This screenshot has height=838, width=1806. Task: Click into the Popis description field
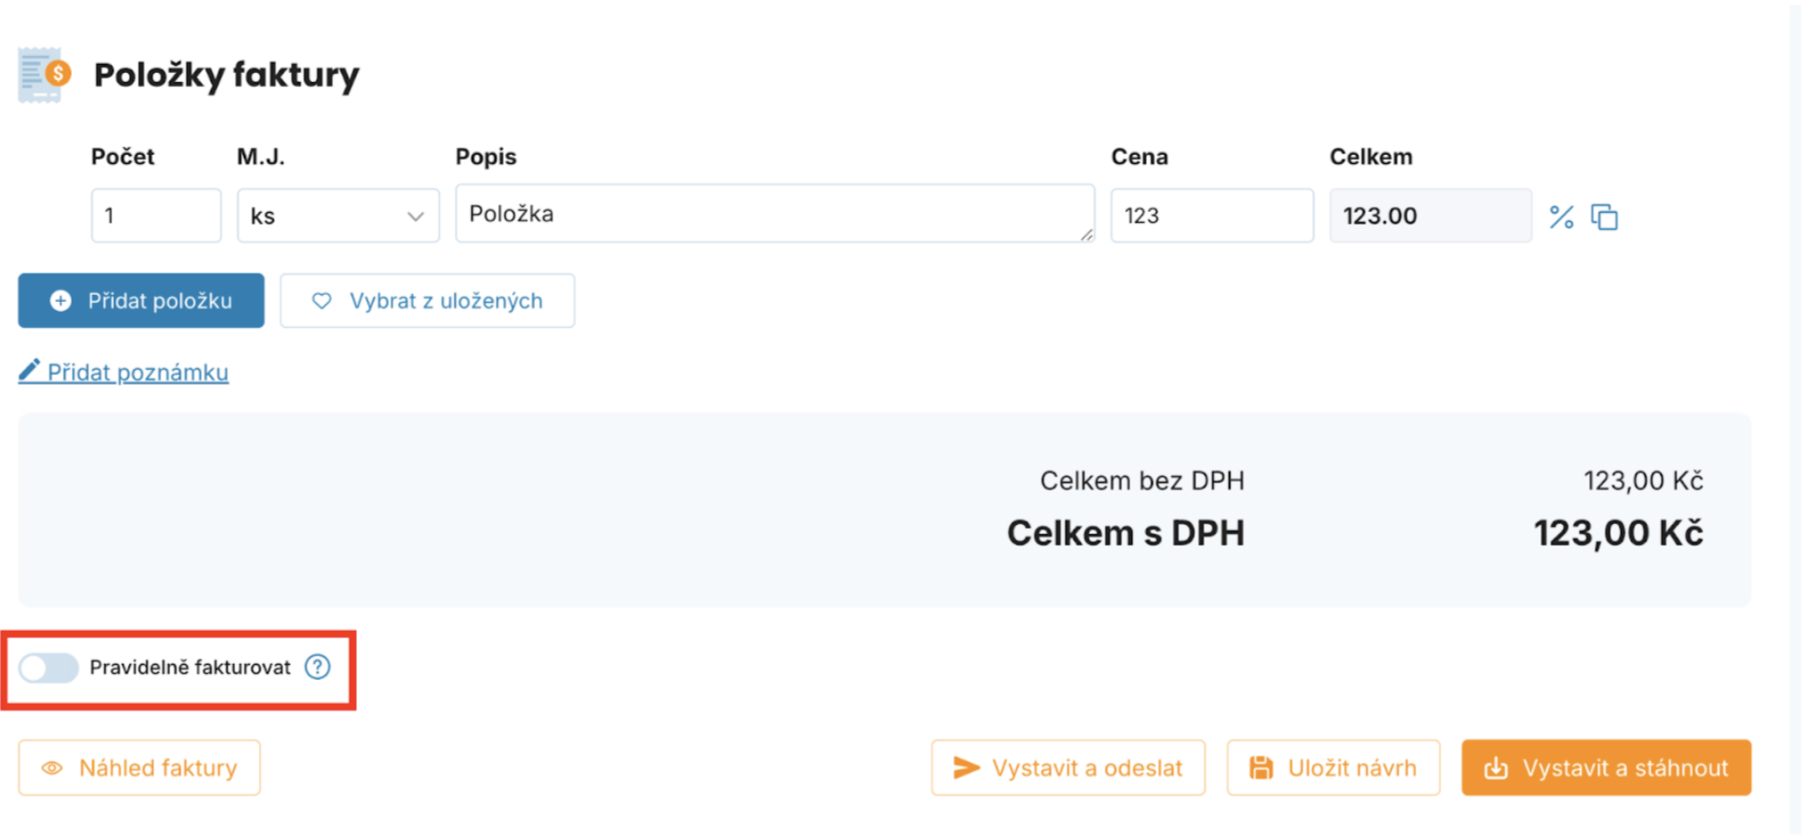(x=774, y=214)
